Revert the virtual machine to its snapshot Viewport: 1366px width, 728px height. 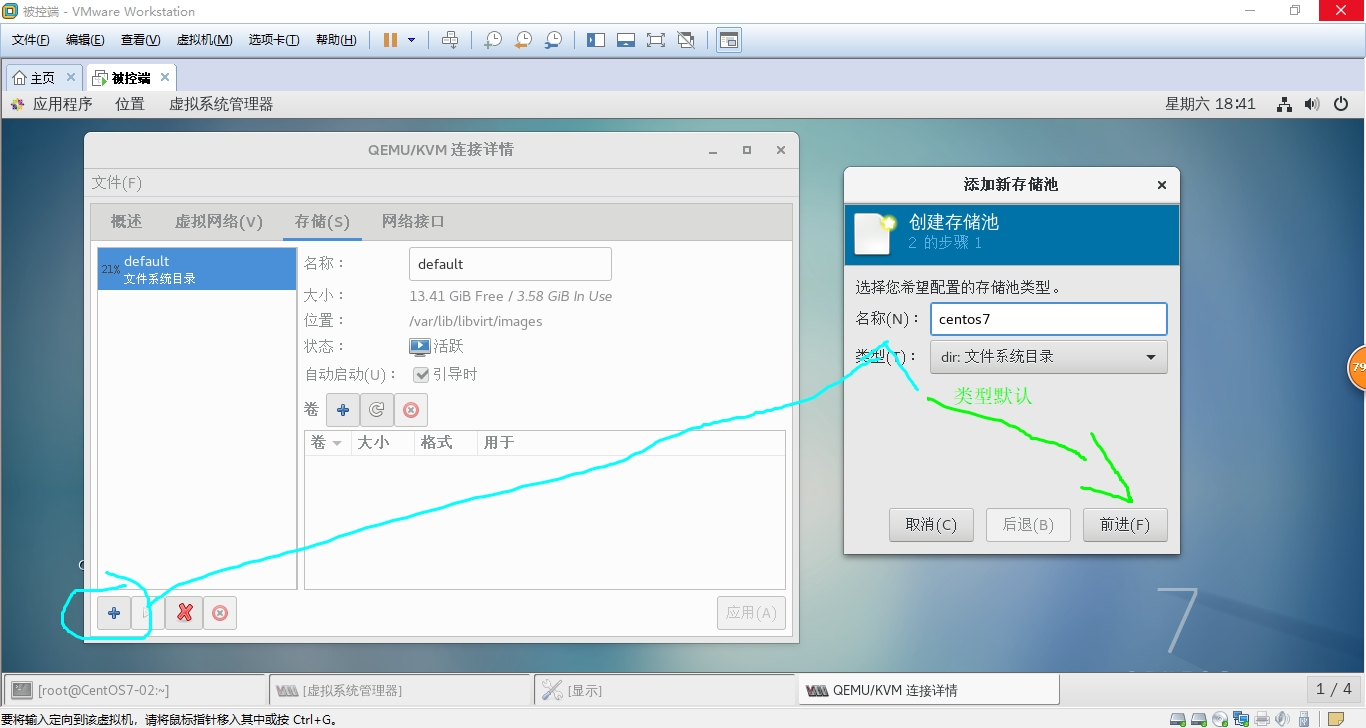tap(523, 40)
